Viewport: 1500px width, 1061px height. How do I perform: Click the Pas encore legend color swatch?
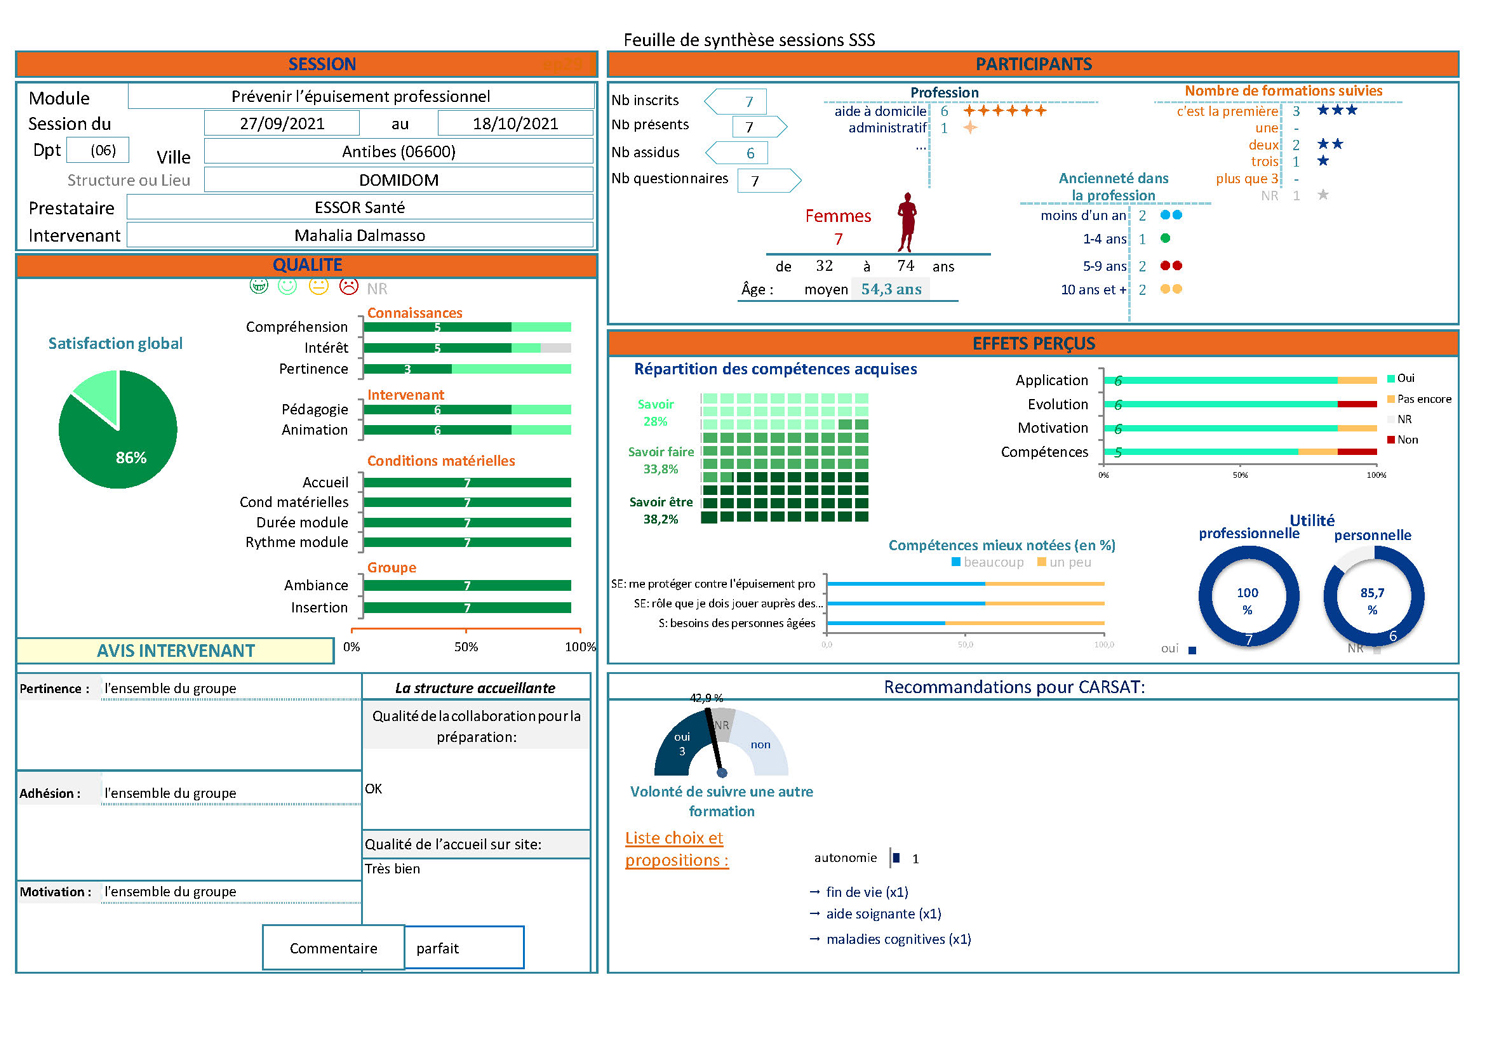point(1391,399)
